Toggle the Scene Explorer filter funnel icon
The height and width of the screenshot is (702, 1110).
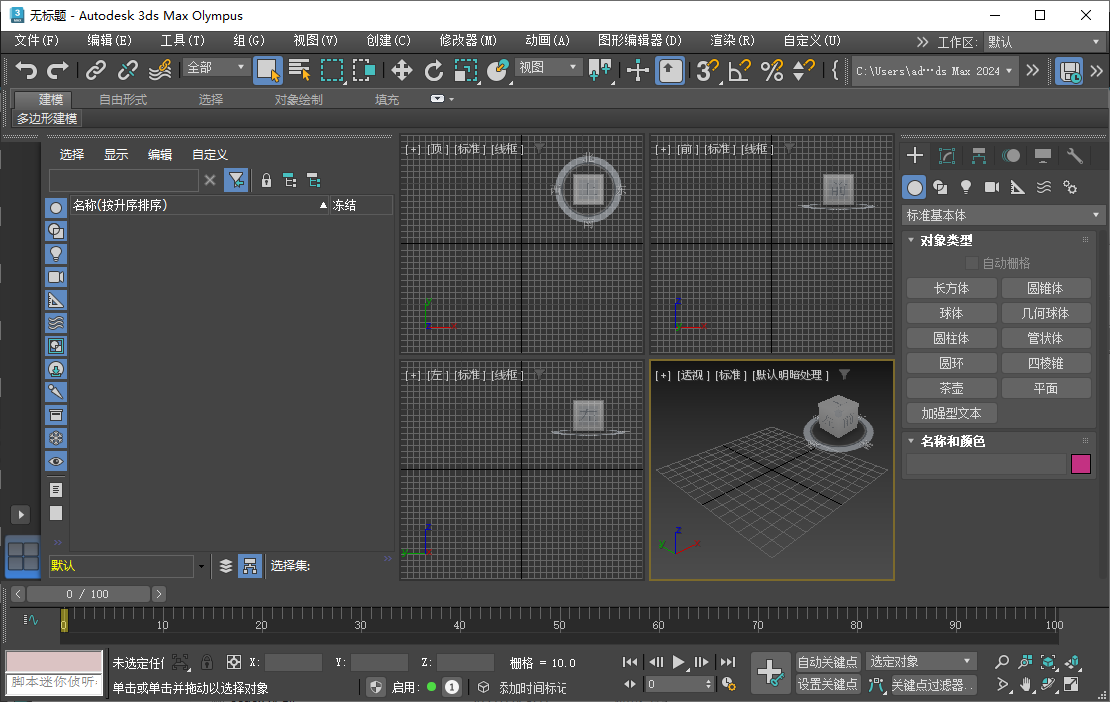pyautogui.click(x=236, y=180)
